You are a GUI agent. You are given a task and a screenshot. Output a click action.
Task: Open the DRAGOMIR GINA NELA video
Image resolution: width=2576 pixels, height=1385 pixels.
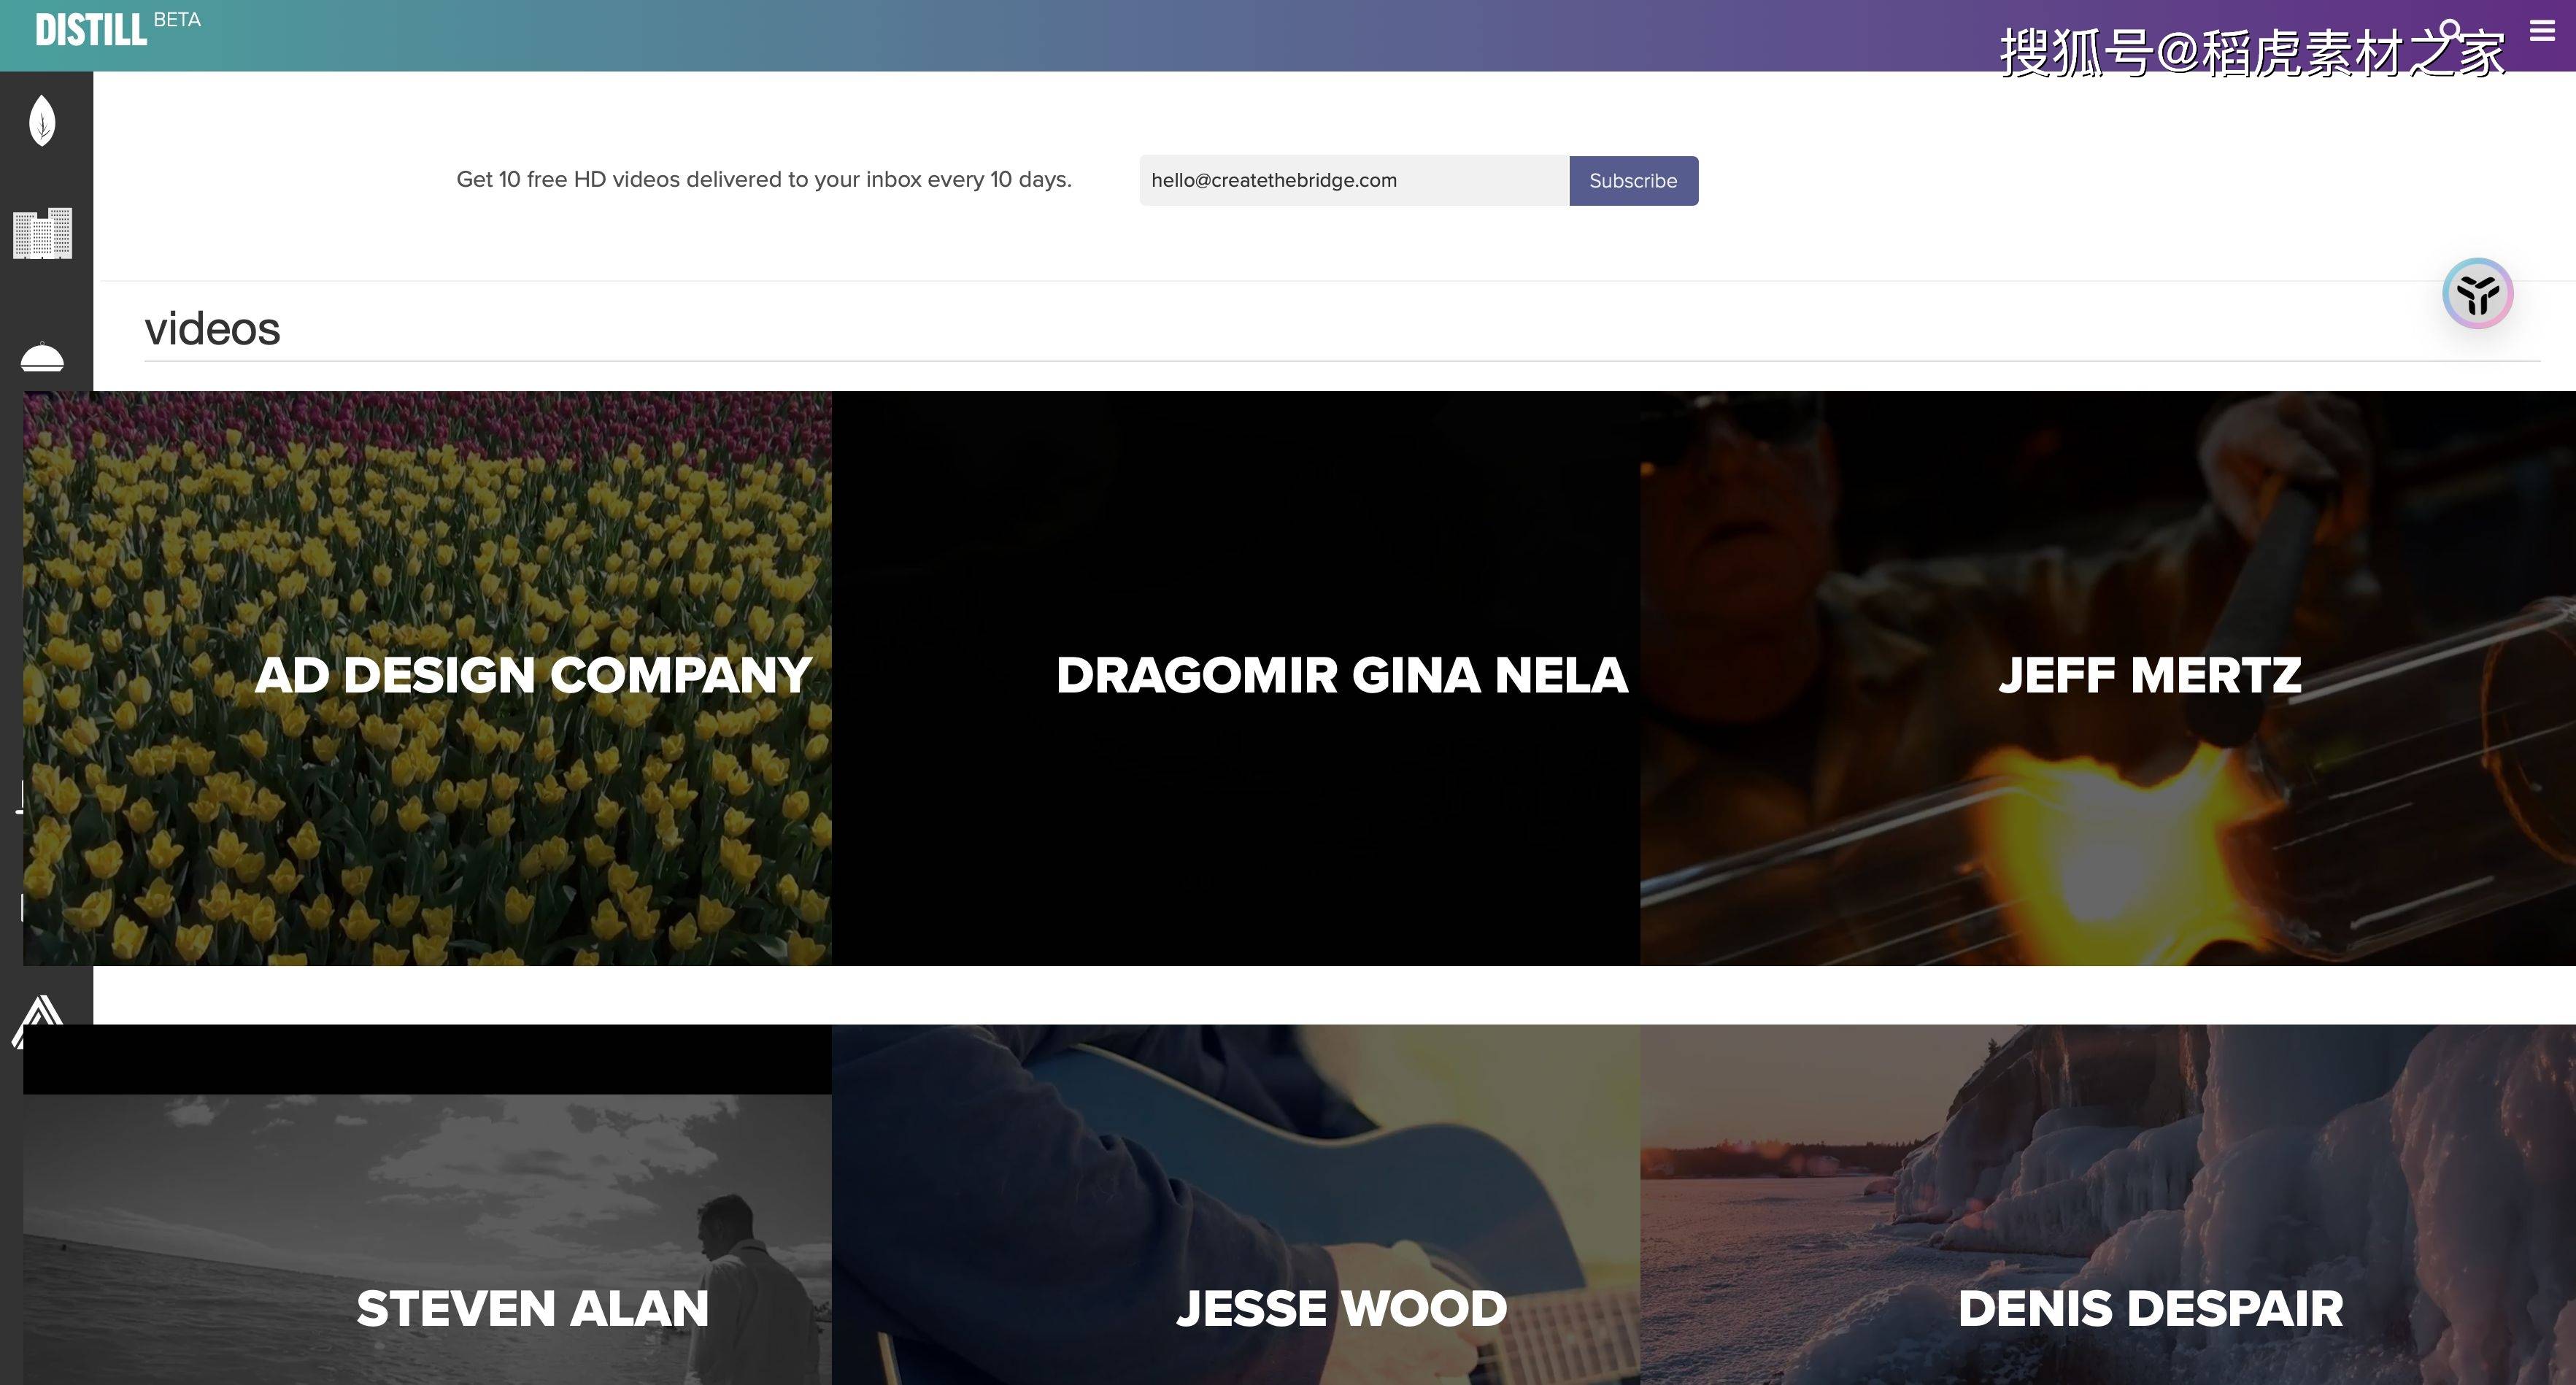point(1235,678)
